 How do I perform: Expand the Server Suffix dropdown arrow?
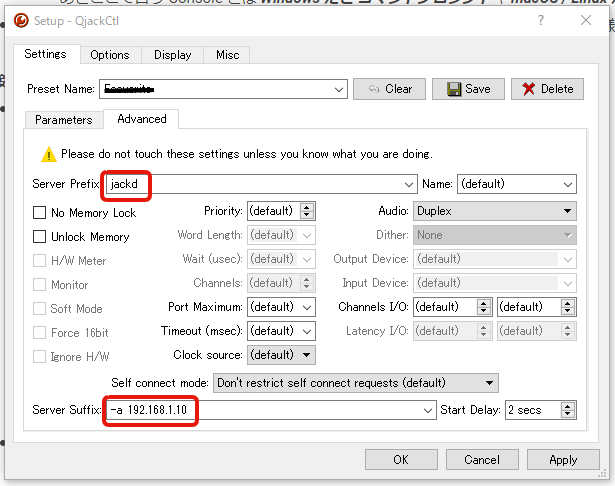pos(428,410)
